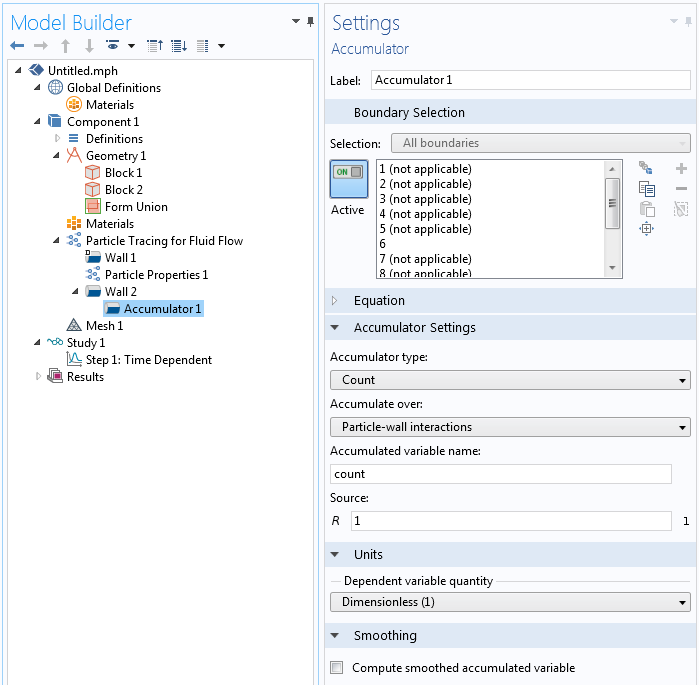
Task: Select the Accumulator 1 tree node
Action: (x=153, y=308)
